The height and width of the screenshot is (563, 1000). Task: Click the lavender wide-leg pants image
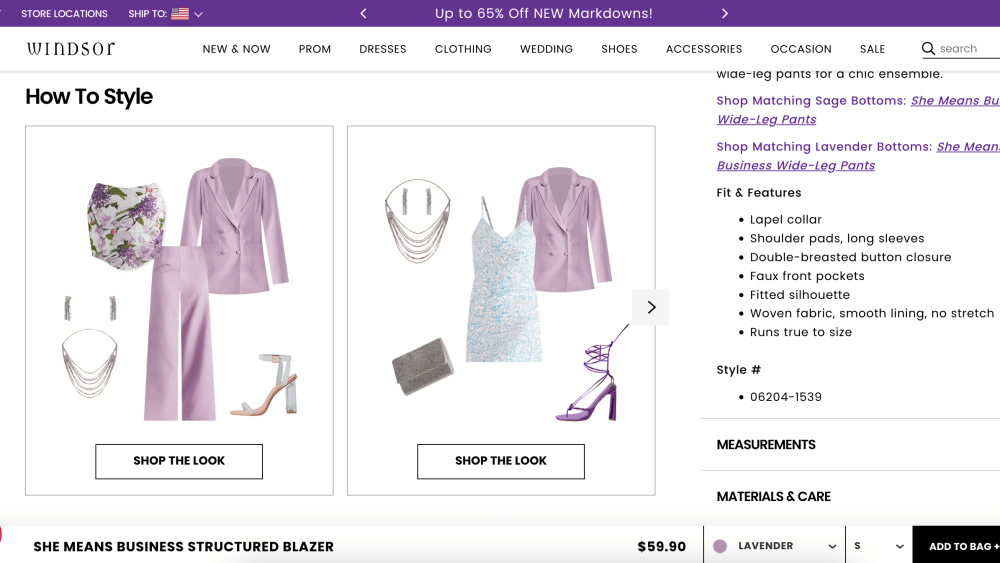click(x=180, y=333)
